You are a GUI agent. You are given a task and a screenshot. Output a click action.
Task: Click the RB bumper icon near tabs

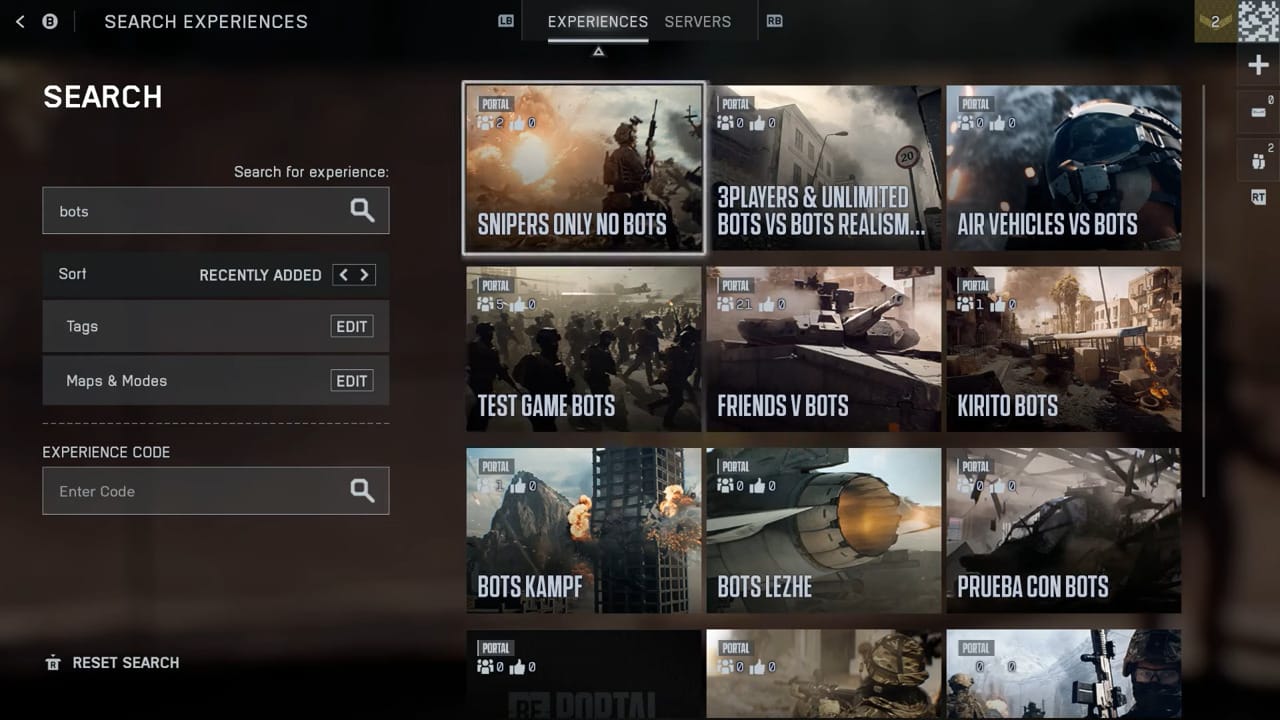point(774,21)
